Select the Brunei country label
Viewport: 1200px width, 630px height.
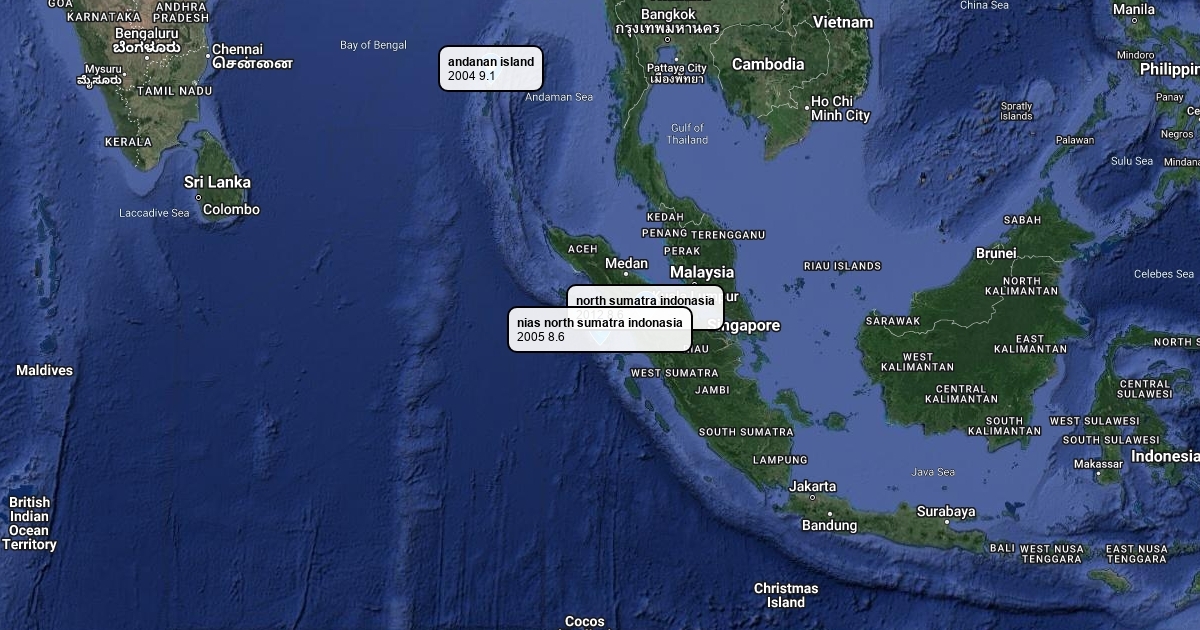996,253
